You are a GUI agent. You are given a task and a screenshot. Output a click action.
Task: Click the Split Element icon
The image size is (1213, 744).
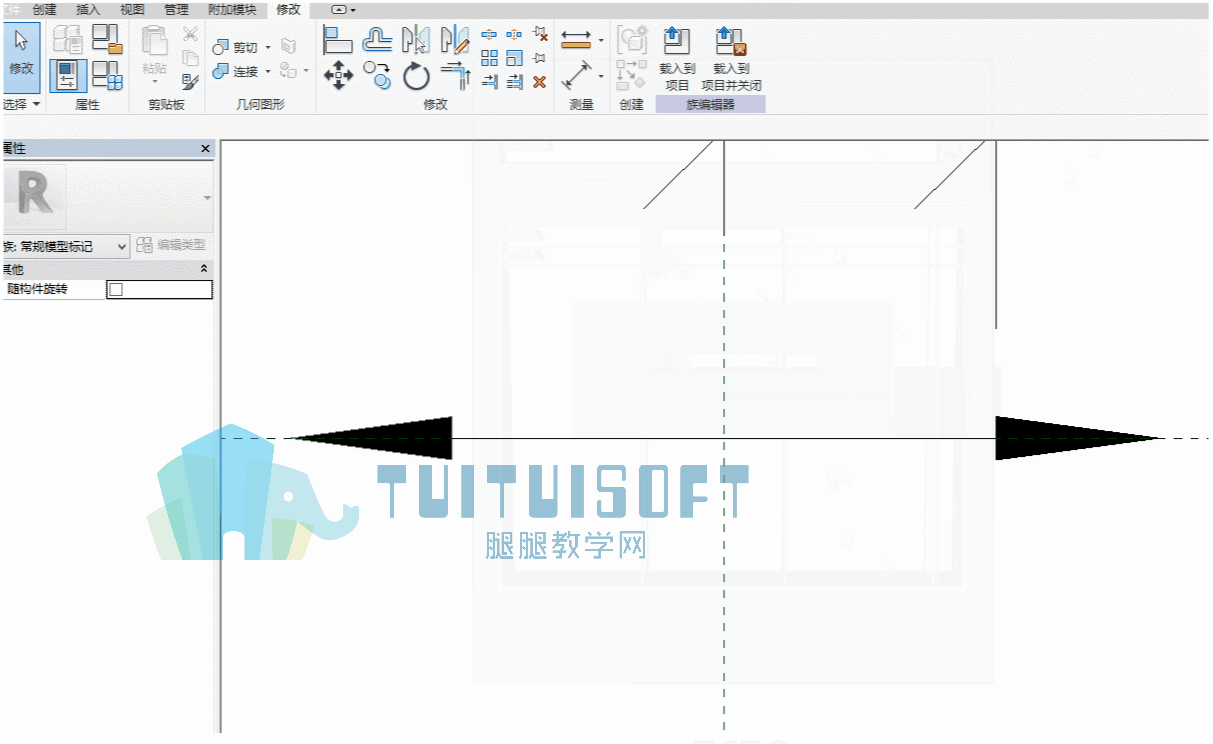click(489, 34)
